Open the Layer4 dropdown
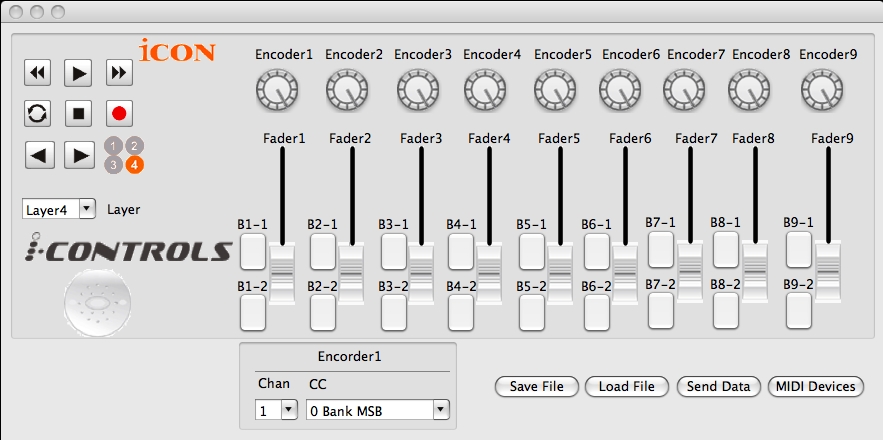This screenshot has height=440, width=883. [59, 209]
